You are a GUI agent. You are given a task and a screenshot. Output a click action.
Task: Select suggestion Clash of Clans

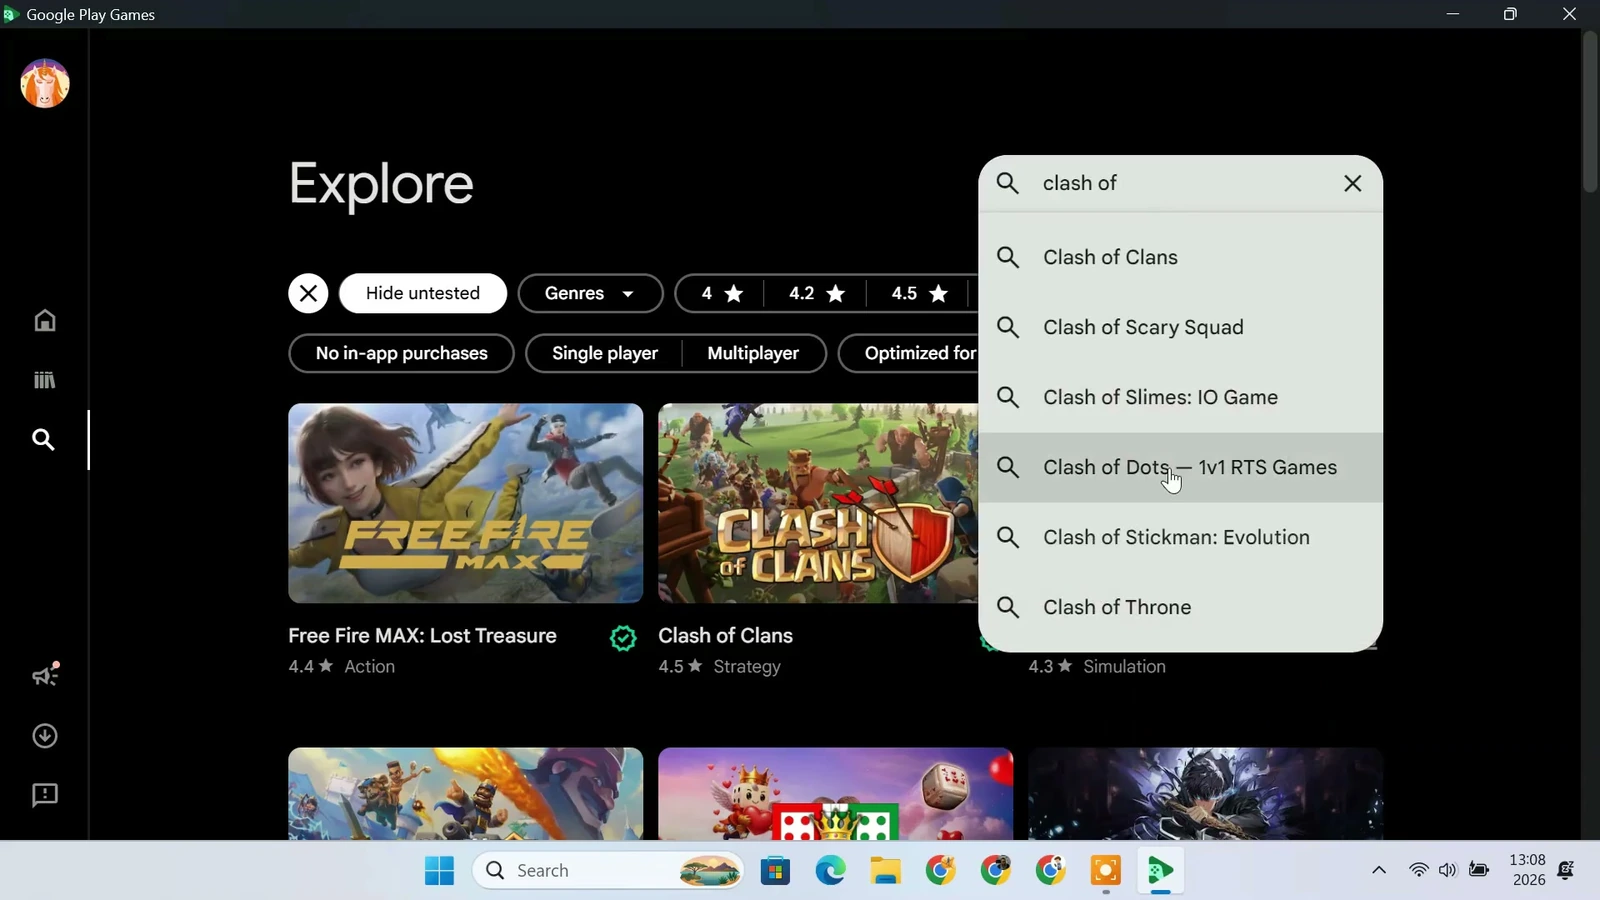point(1180,257)
